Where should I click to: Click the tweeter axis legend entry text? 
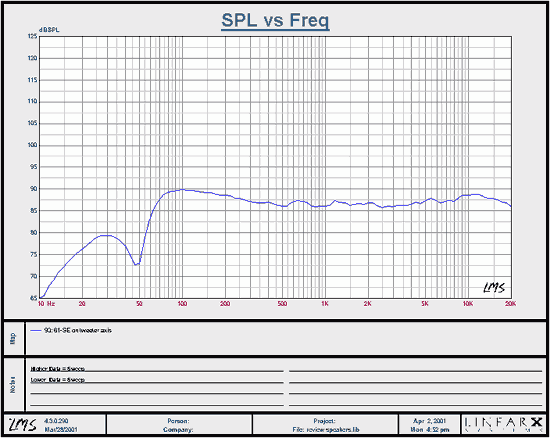[x=78, y=330]
